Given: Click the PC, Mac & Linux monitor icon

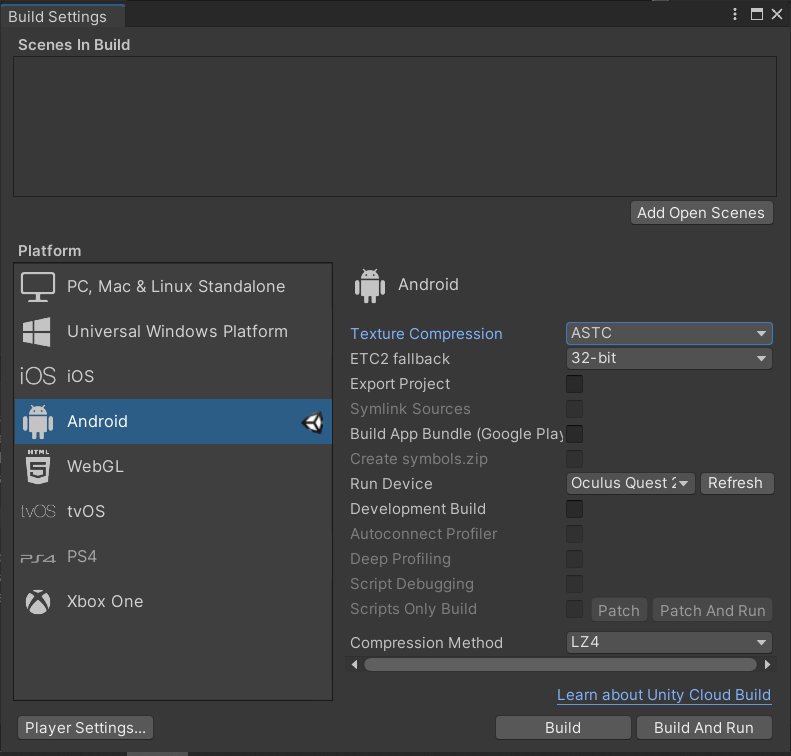Looking at the screenshot, I should coord(38,287).
